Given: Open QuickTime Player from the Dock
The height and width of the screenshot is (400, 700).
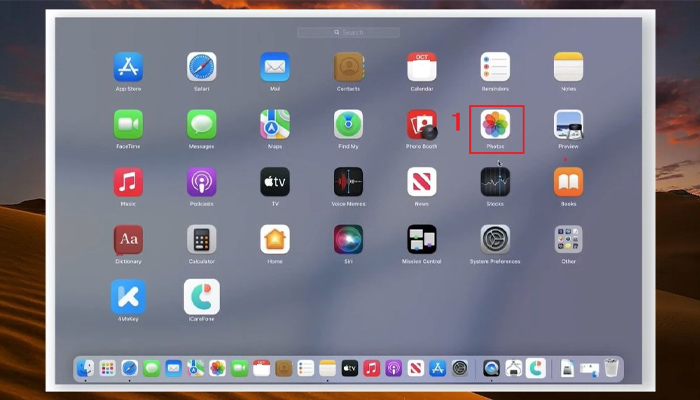Looking at the screenshot, I should coord(492,368).
